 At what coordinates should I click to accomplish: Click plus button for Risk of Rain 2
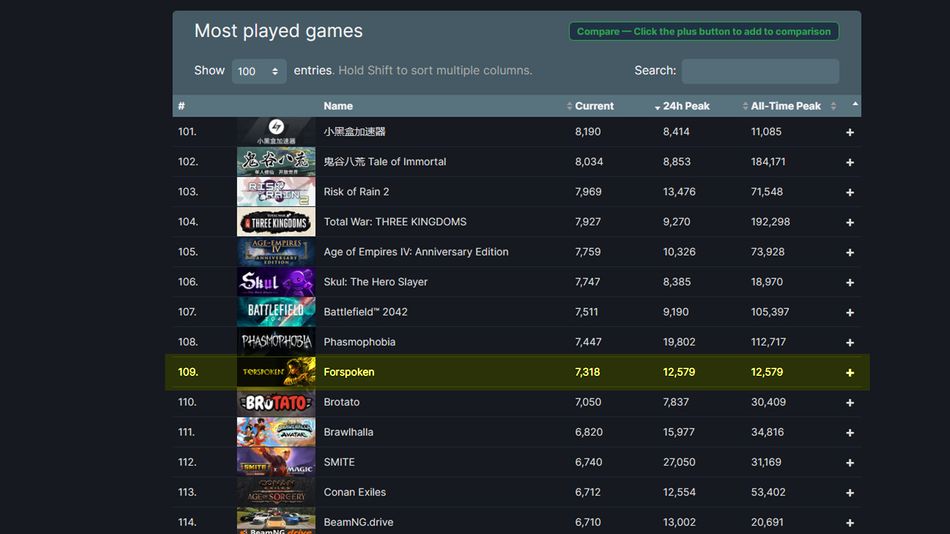849,192
